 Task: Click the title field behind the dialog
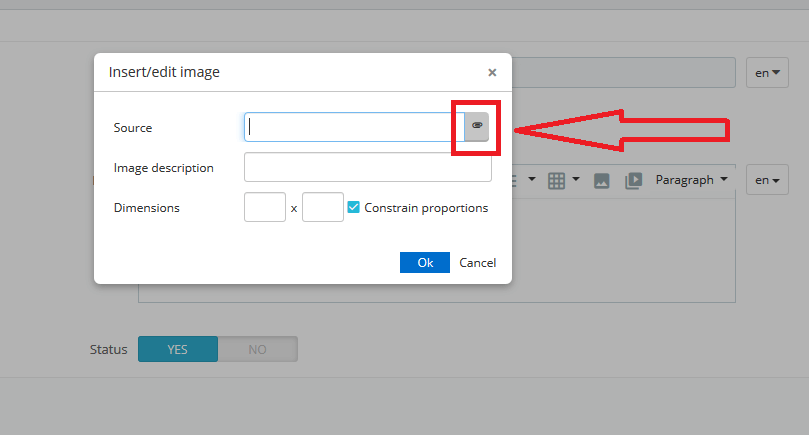623,73
